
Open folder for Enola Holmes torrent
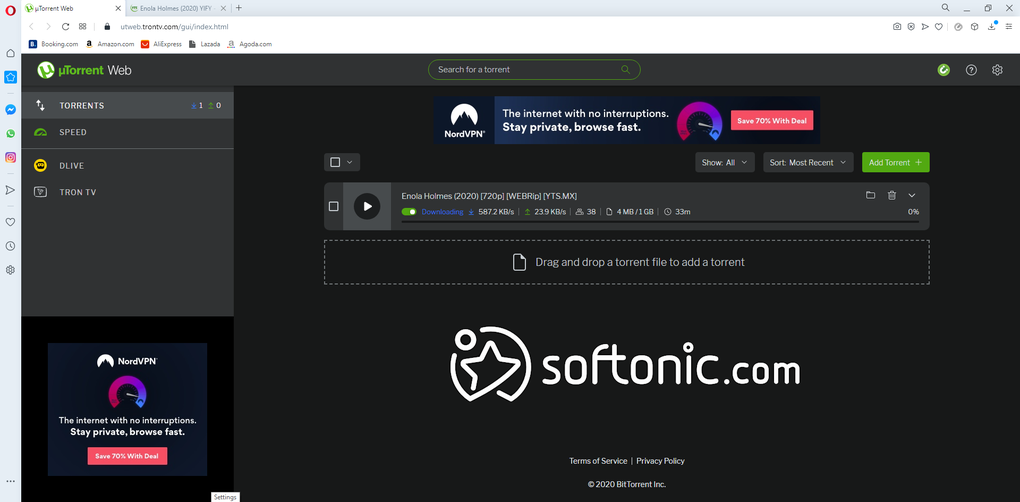[x=870, y=195]
